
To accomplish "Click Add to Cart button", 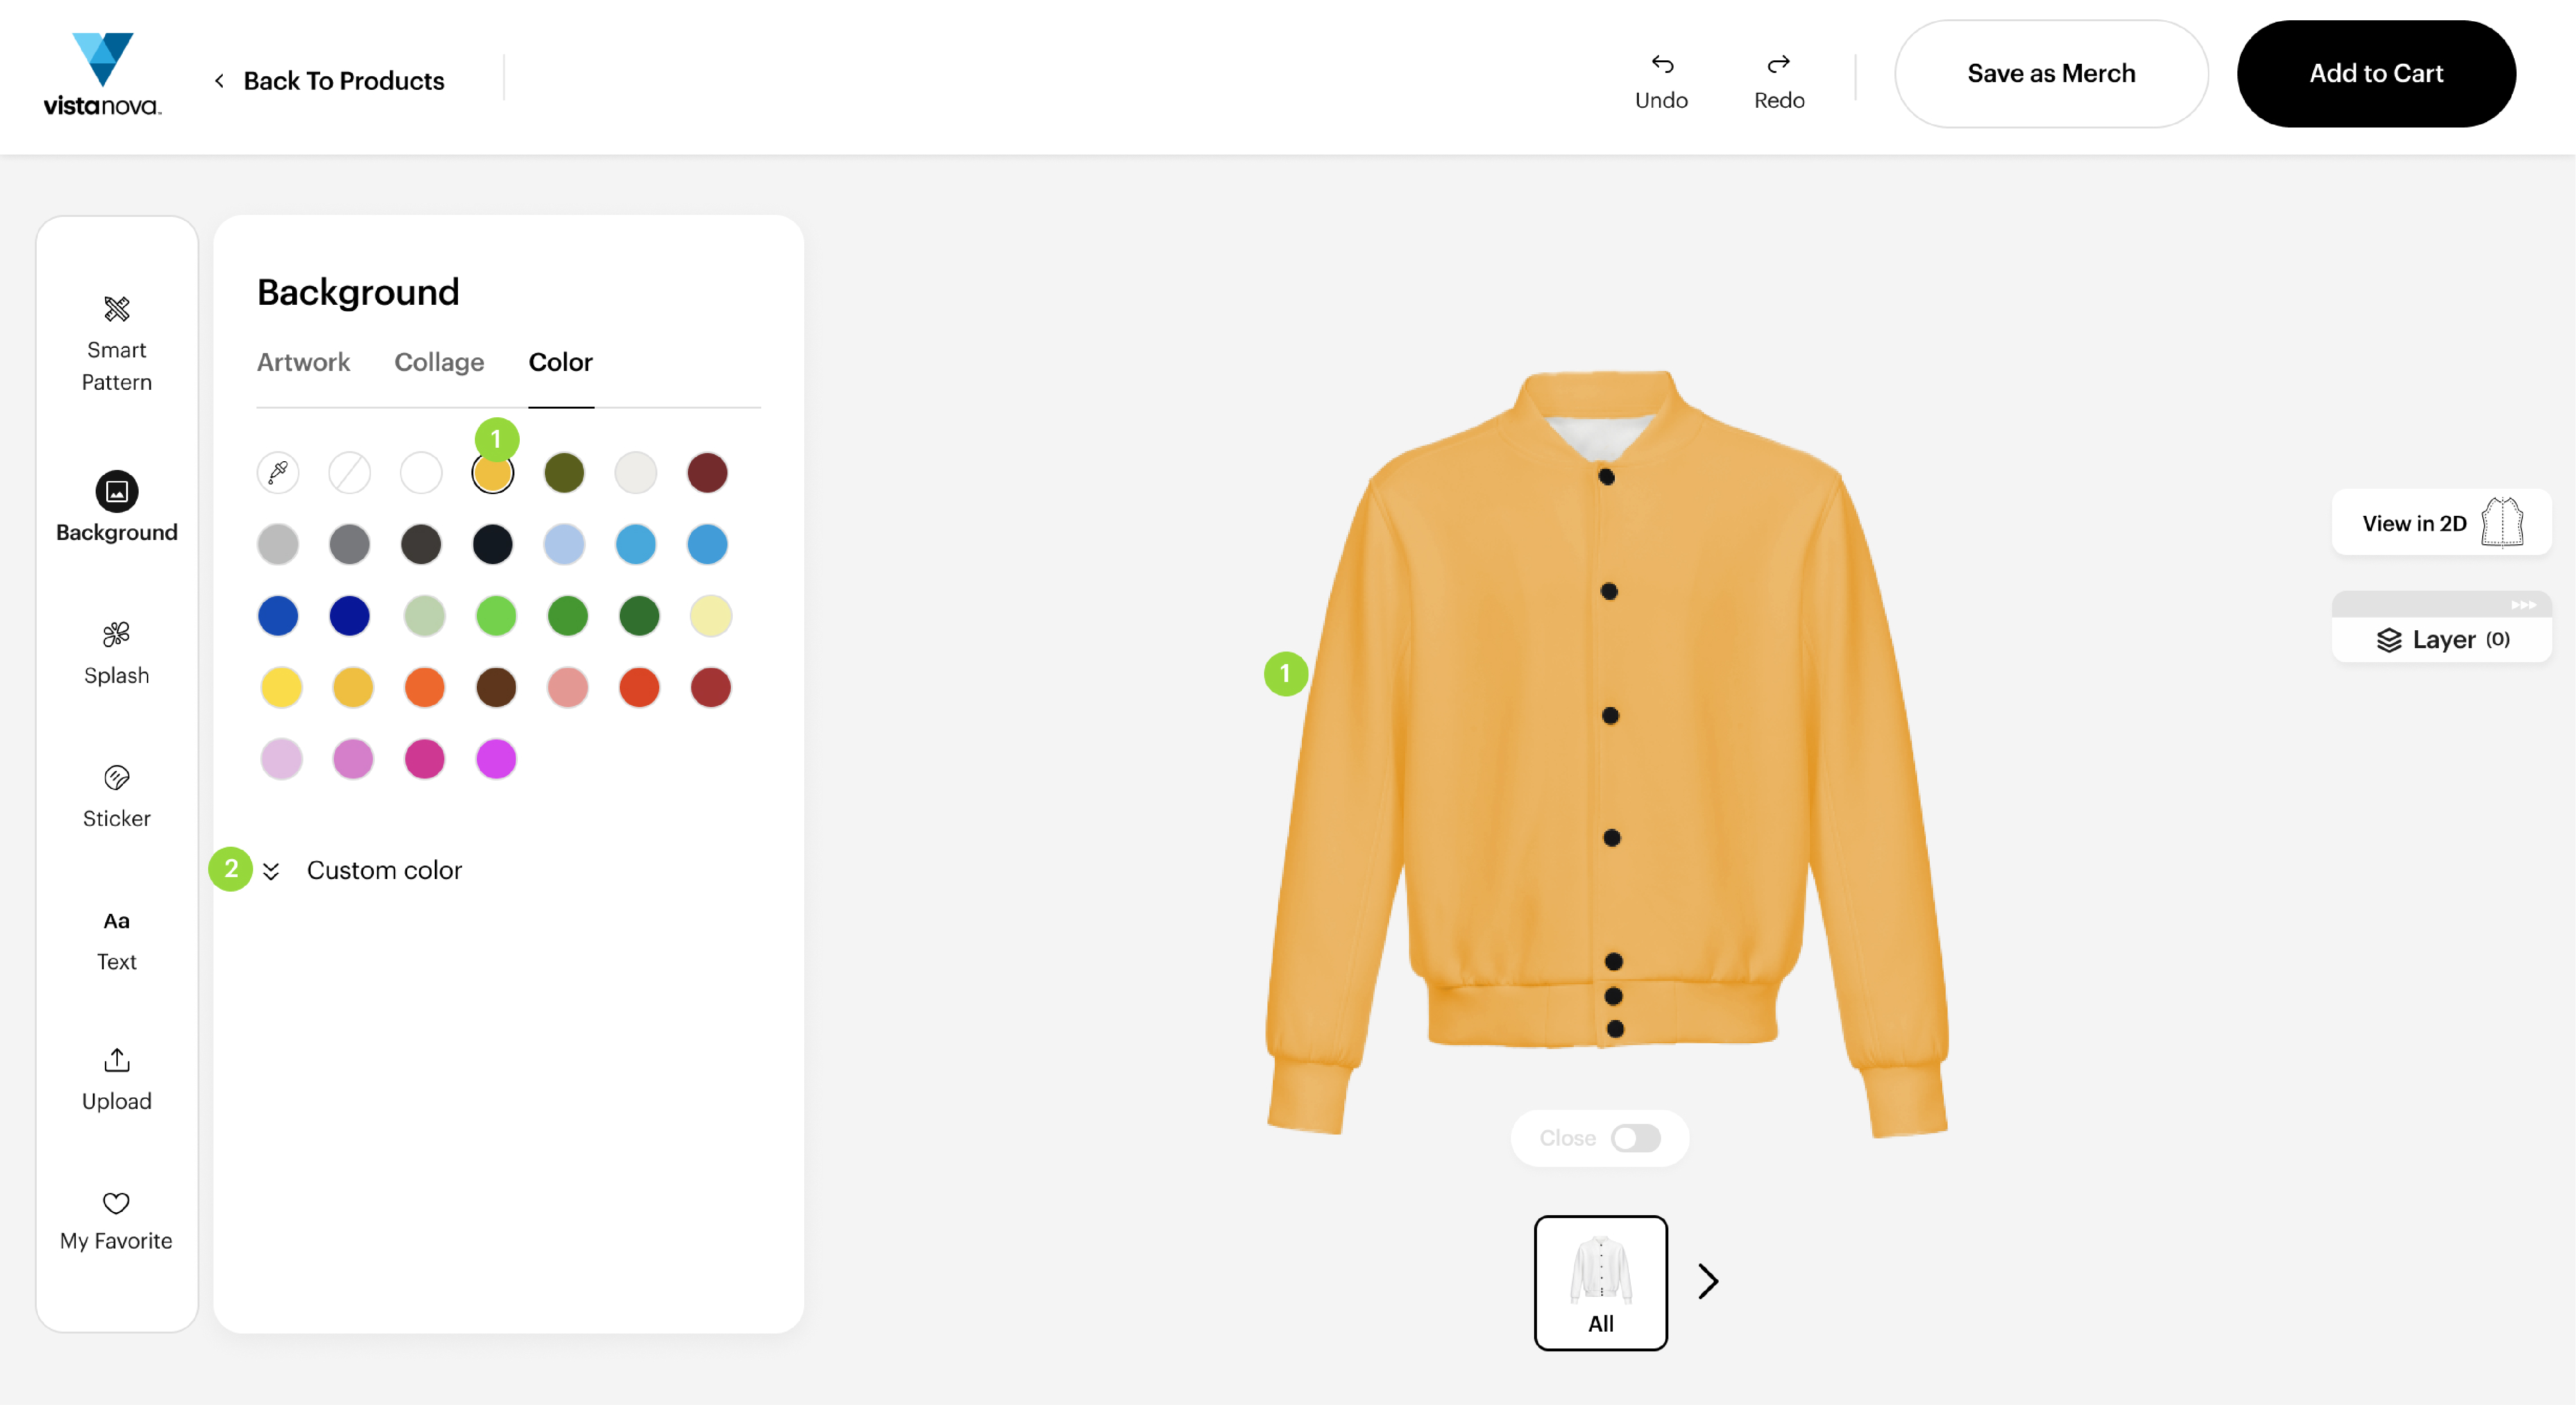I will pos(2375,73).
